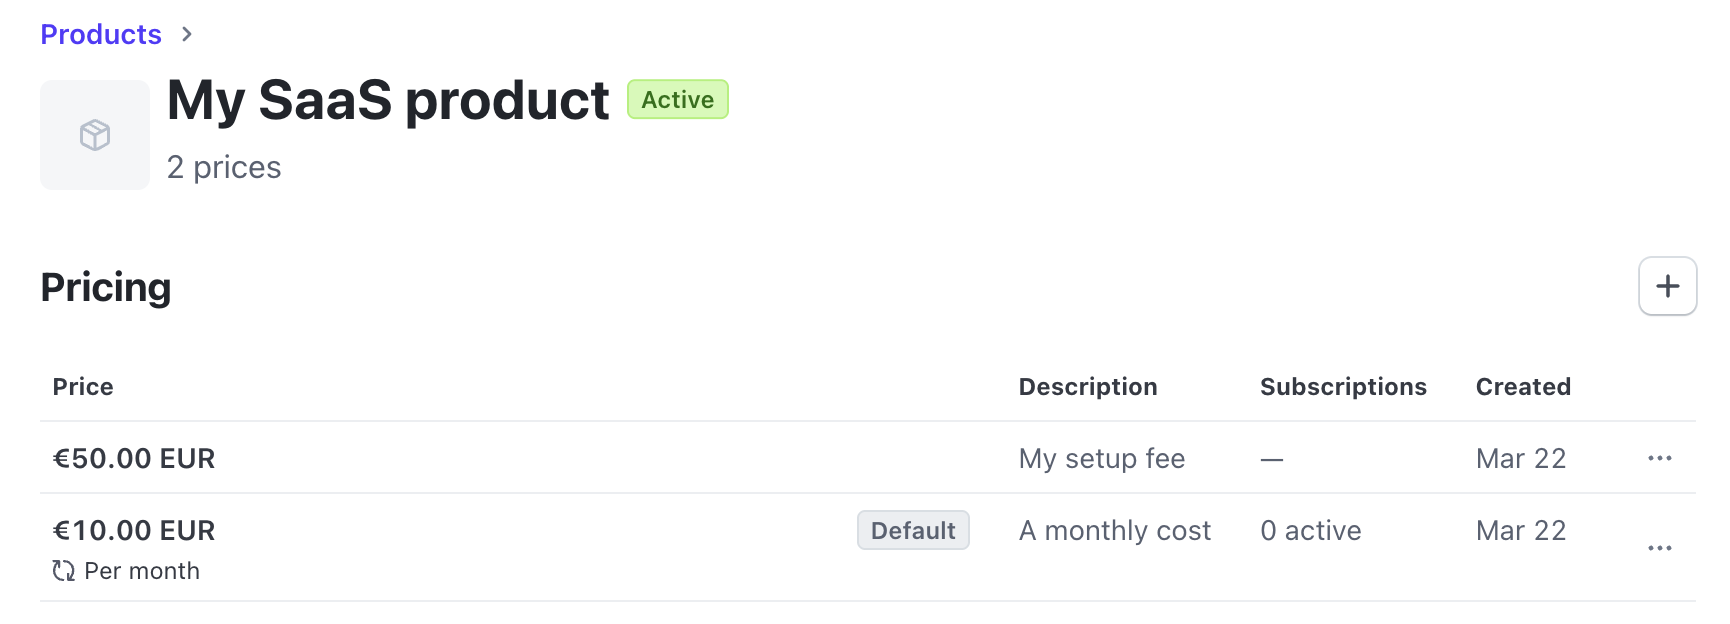Click the Default badge on €10.00 price

pyautogui.click(x=912, y=531)
